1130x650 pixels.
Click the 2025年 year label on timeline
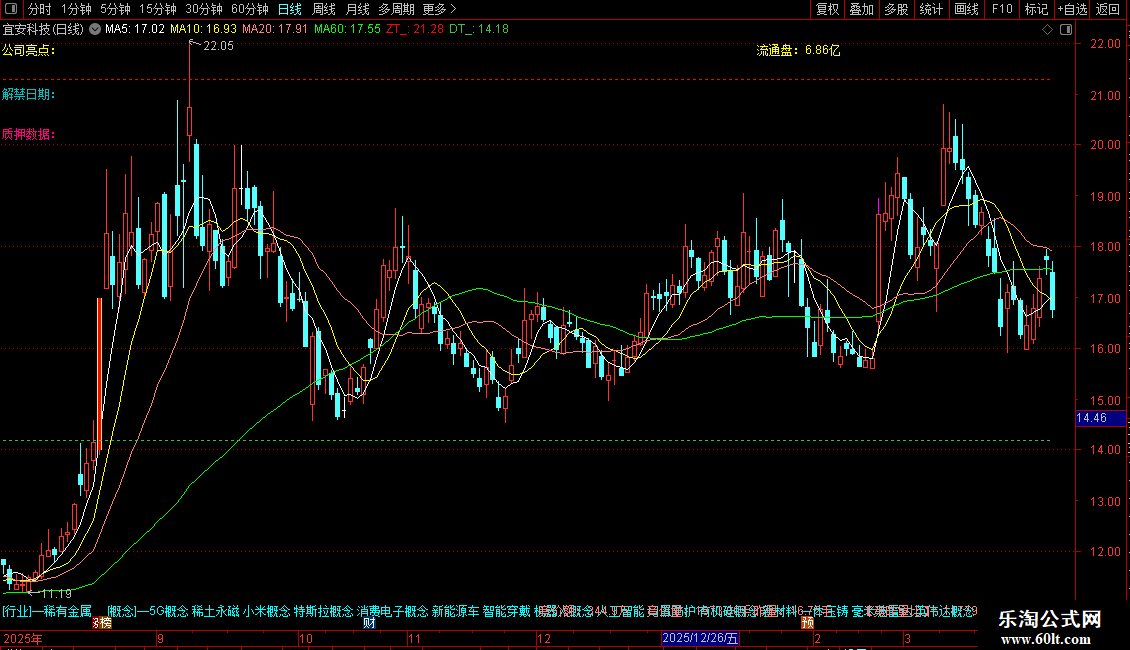[x=22, y=638]
